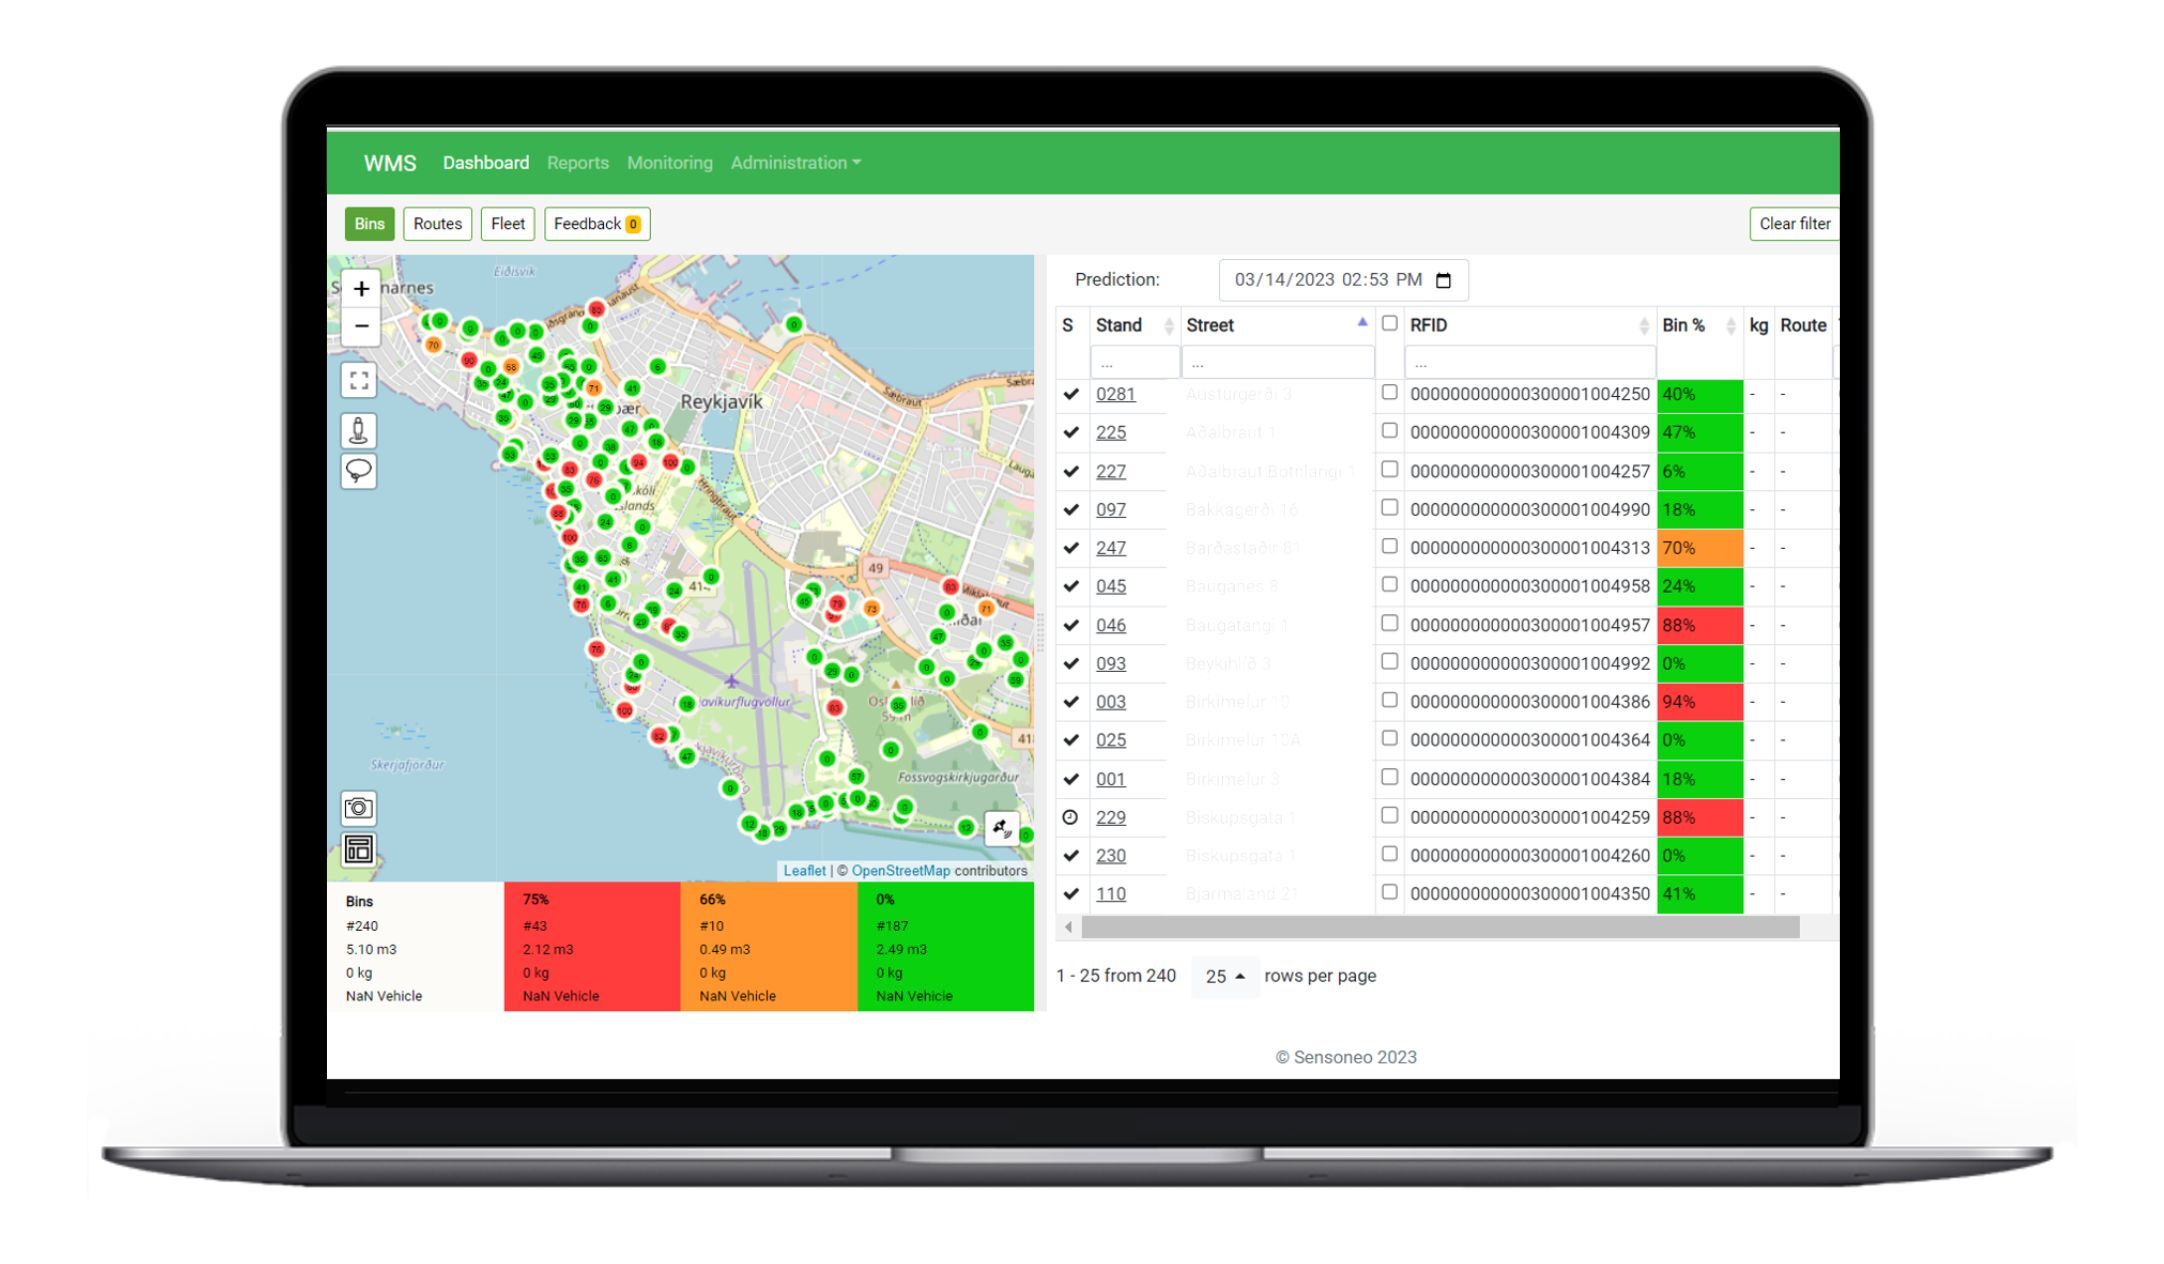
Task: Switch to satellite view on map
Action: tap(1002, 828)
